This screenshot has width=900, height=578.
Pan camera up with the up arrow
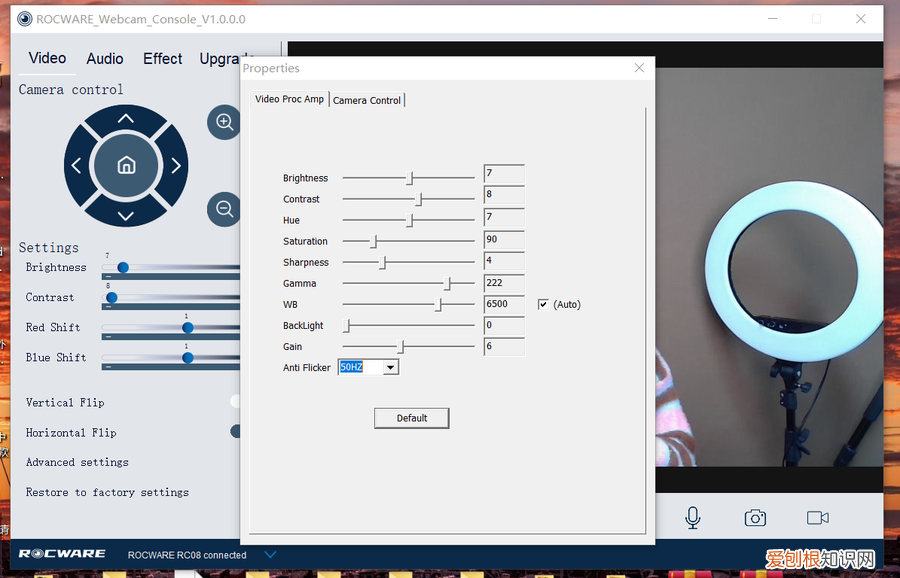pyautogui.click(x=126, y=119)
